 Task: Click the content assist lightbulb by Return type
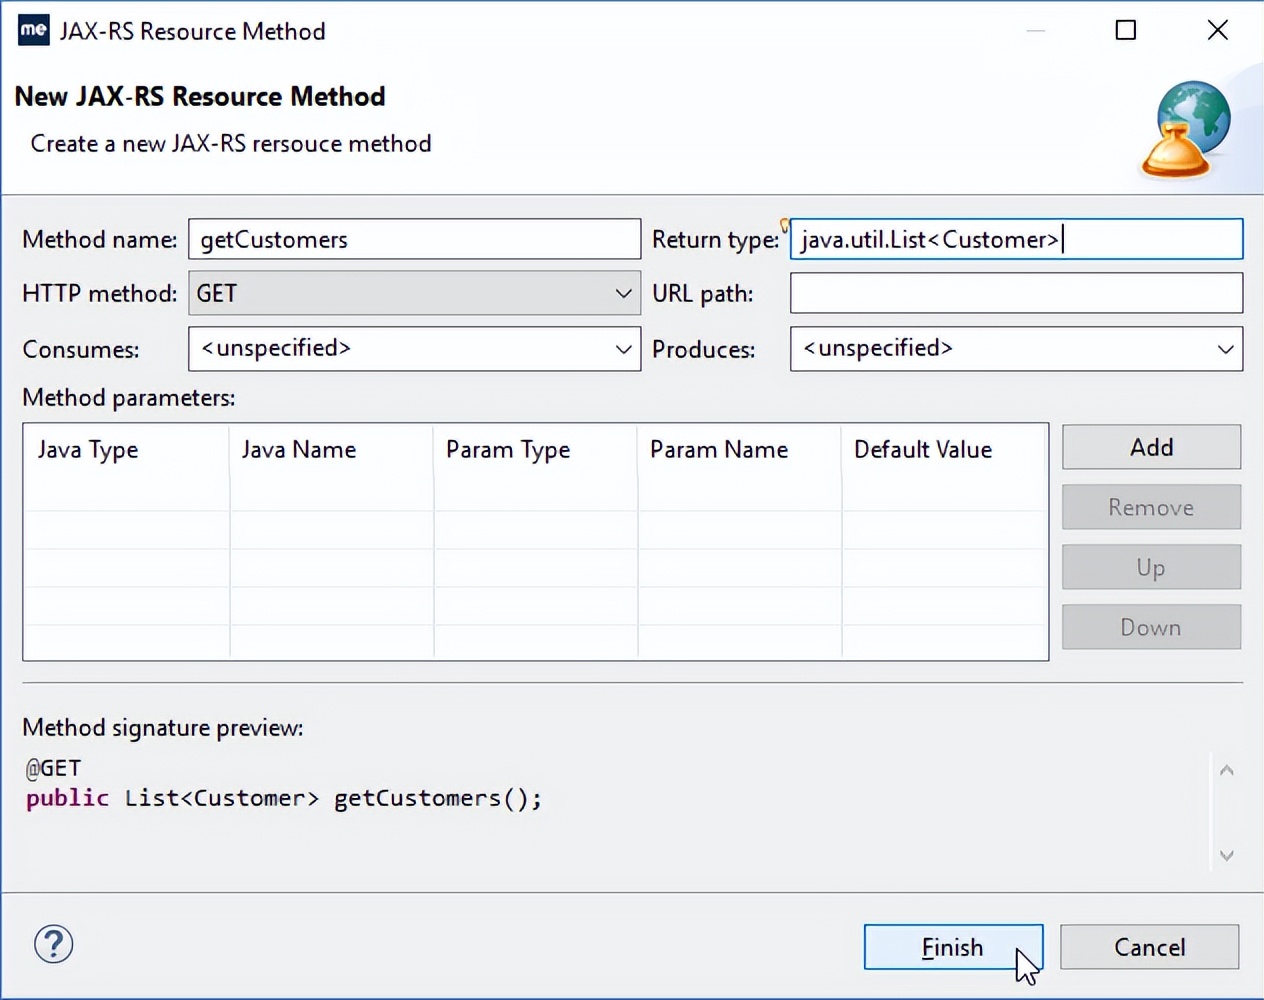[785, 225]
